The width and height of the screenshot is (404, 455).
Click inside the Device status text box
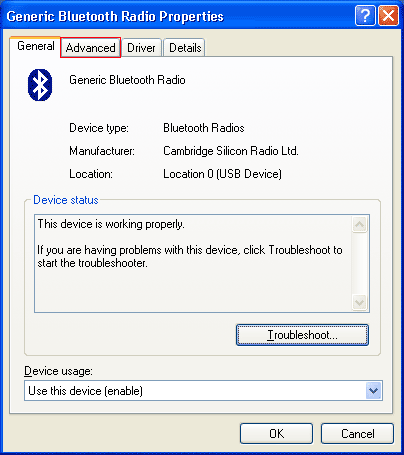193,263
